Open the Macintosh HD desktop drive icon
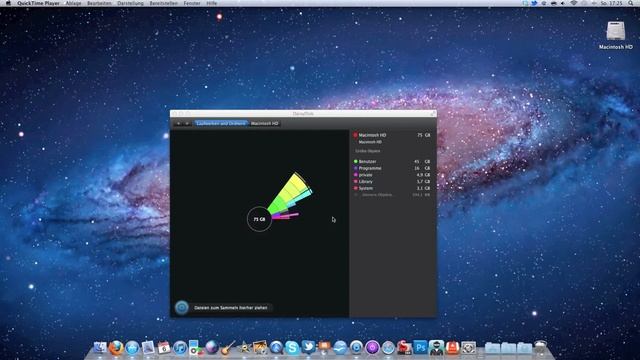 (616, 31)
